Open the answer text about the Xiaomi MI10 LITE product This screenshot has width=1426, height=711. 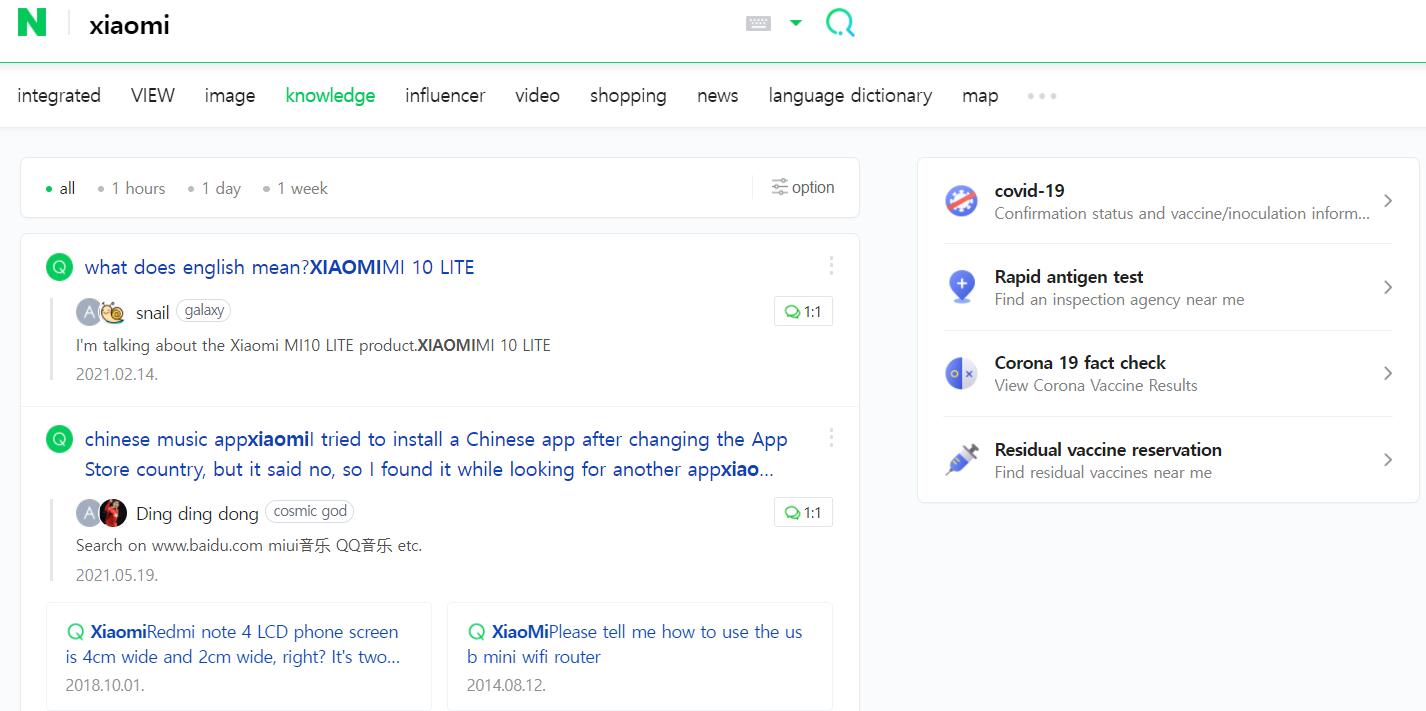click(313, 345)
